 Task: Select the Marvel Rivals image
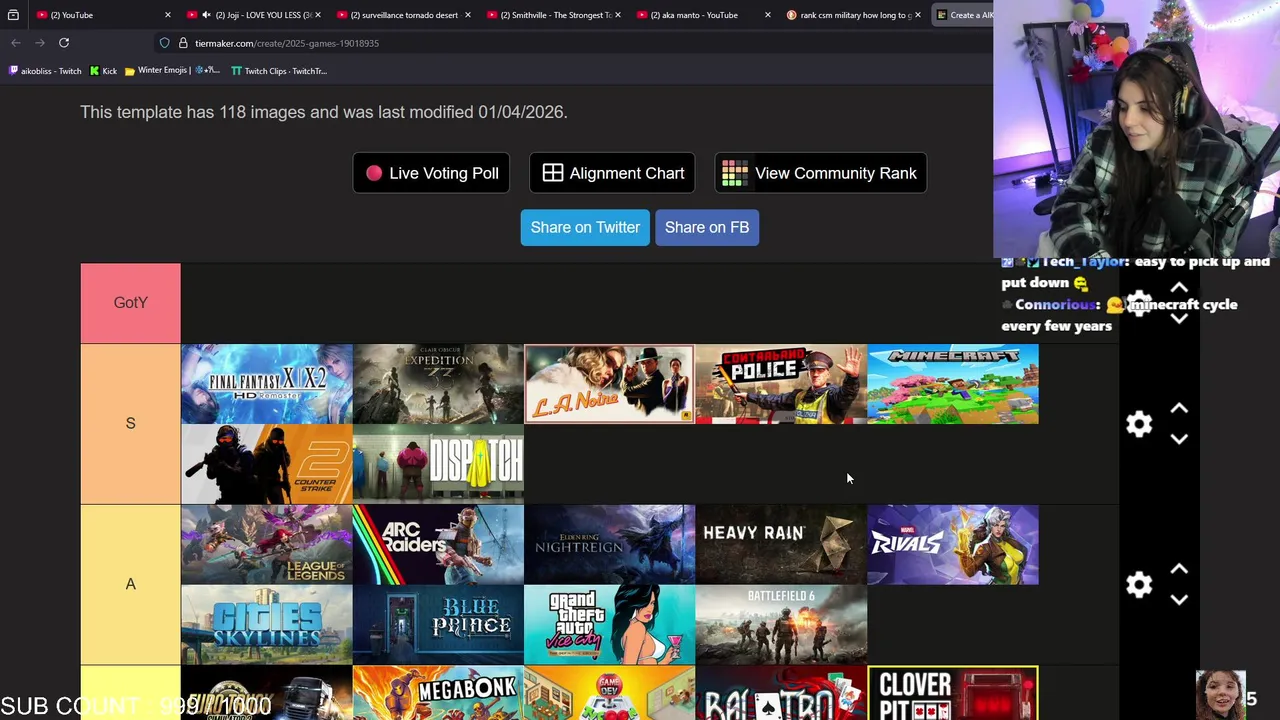point(953,545)
